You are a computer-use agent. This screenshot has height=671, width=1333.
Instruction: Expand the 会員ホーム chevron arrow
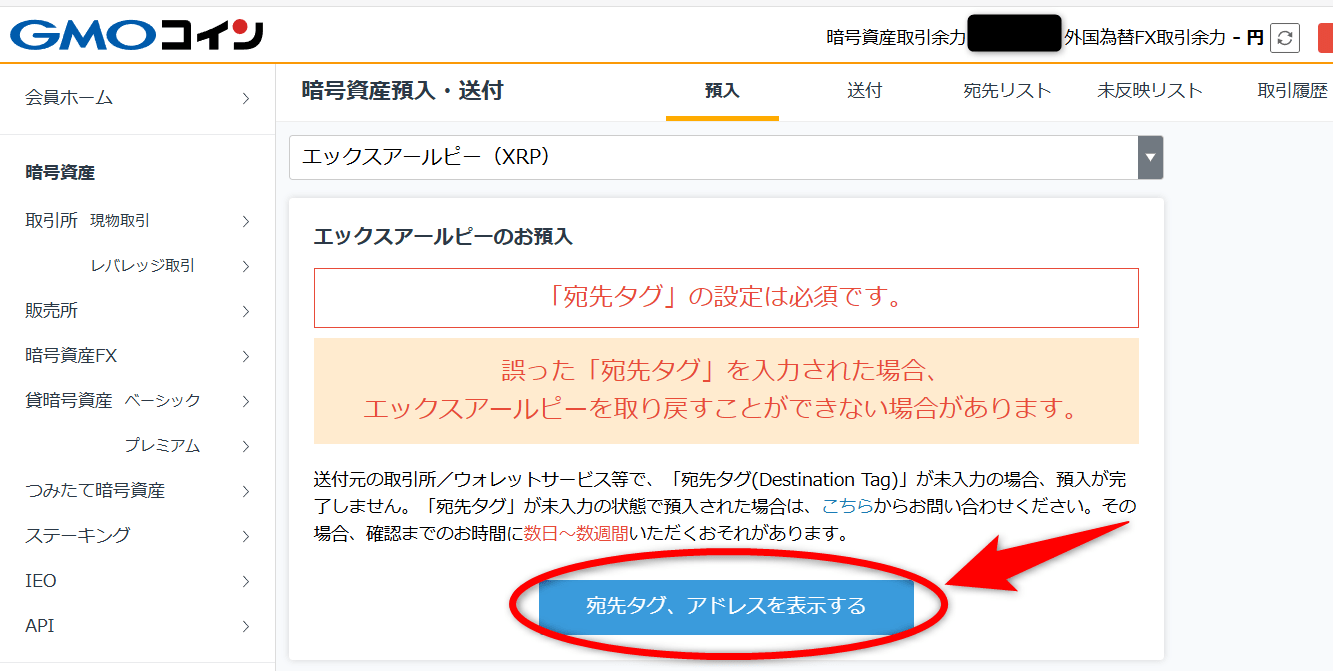tap(246, 98)
